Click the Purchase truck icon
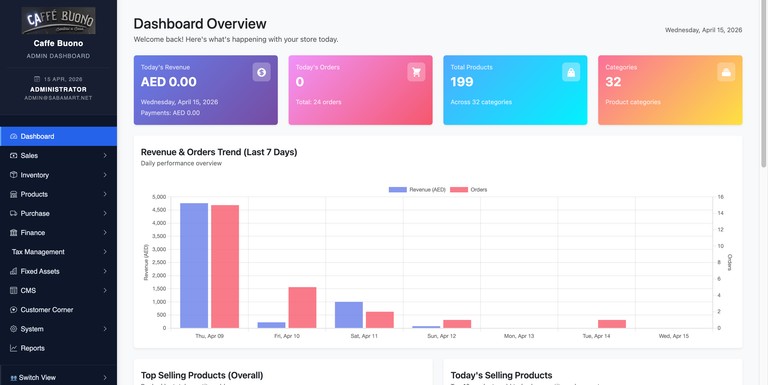Screen dimensions: 768x385 [13, 213]
